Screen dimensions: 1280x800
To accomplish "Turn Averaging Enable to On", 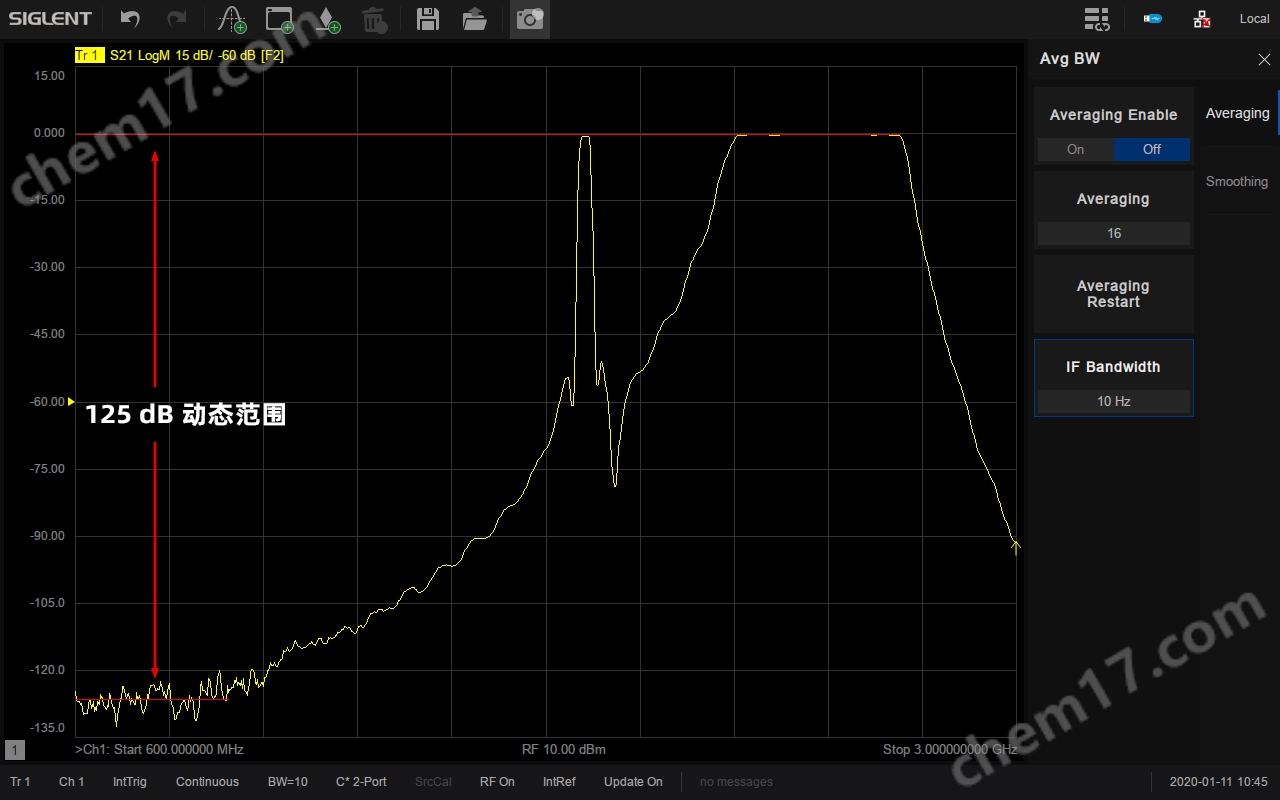I will pyautogui.click(x=1075, y=149).
